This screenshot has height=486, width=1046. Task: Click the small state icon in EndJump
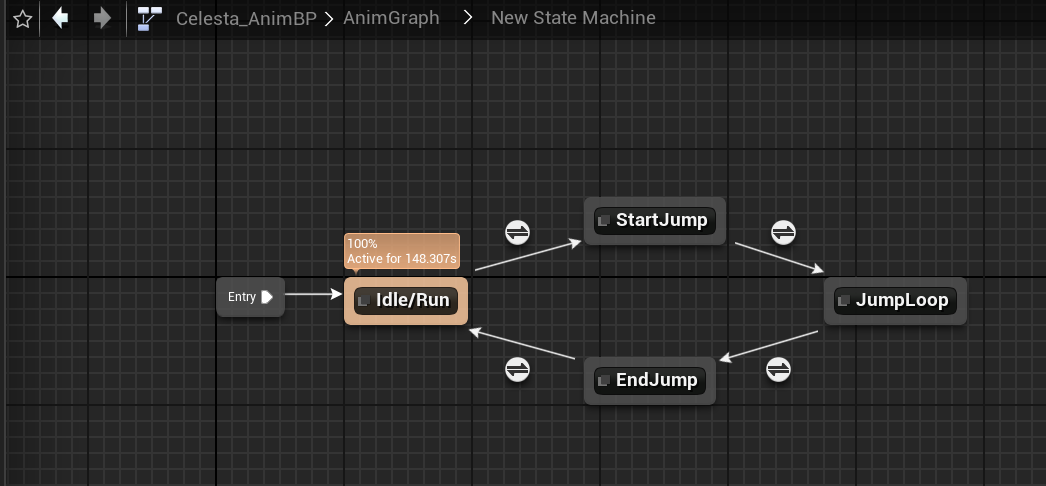click(604, 381)
